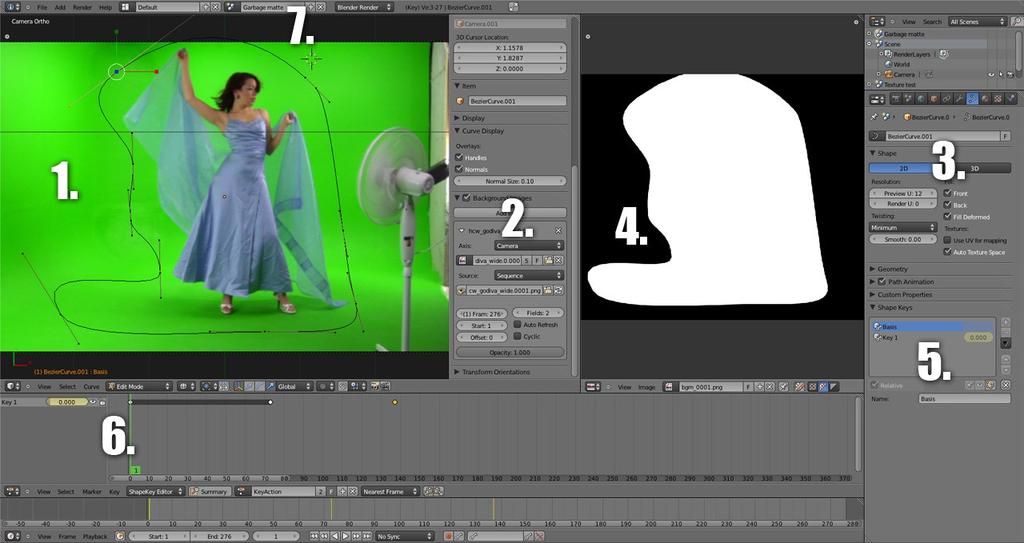Select Curve Data tab in Properties editor
The width and height of the screenshot is (1024, 543).
pos(972,99)
